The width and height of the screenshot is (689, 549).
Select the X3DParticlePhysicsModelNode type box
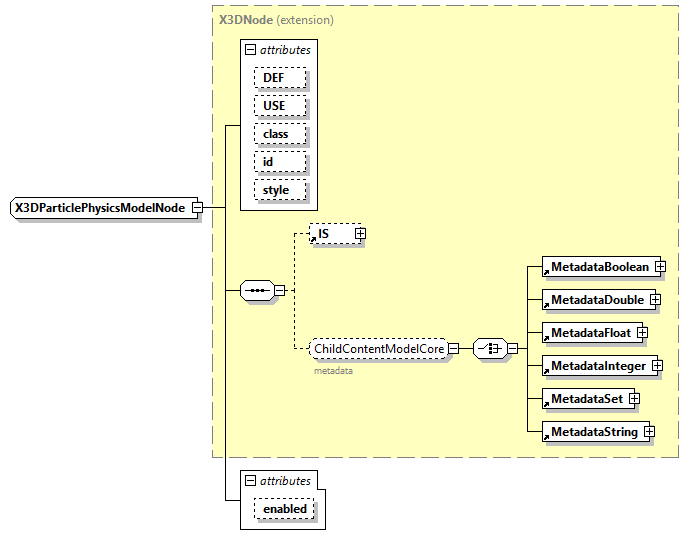coord(104,207)
